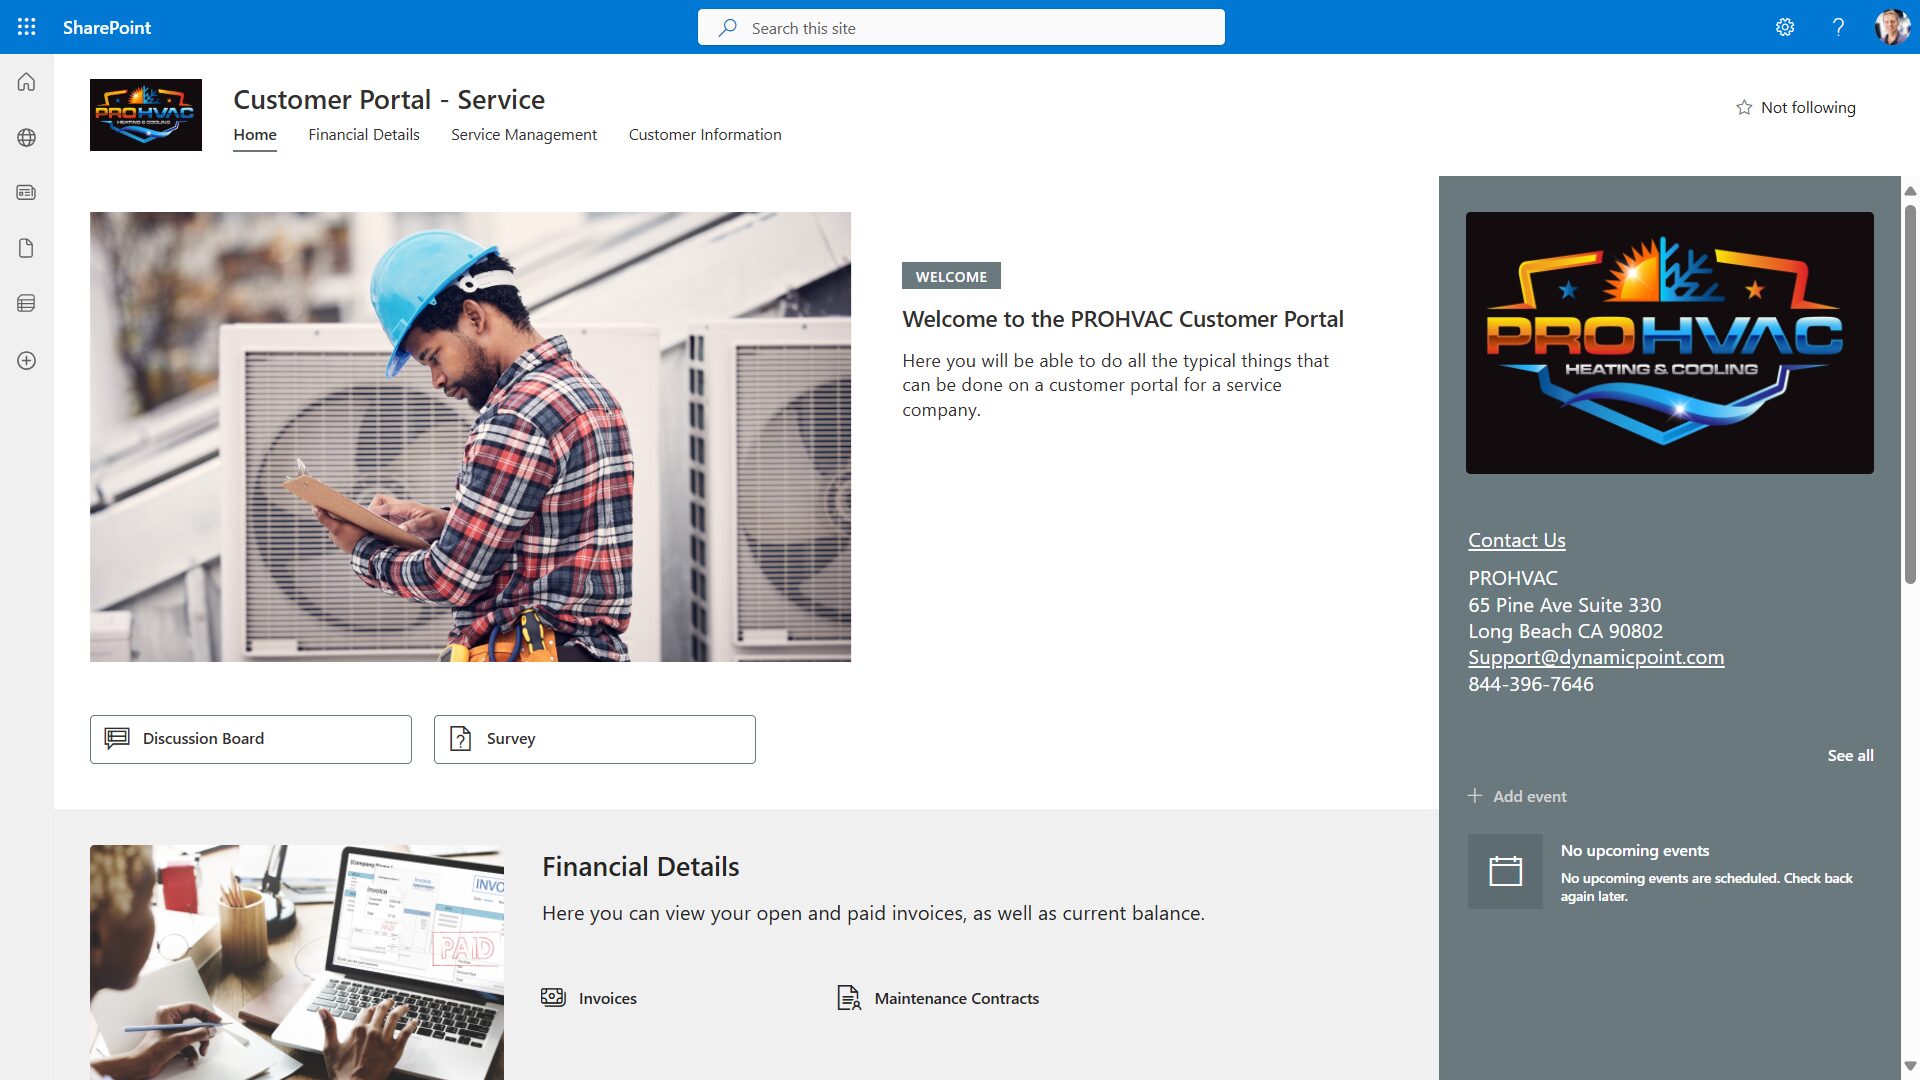Click the phone number 844-396-7646
Image resolution: width=1920 pixels, height=1080 pixels.
click(x=1531, y=684)
